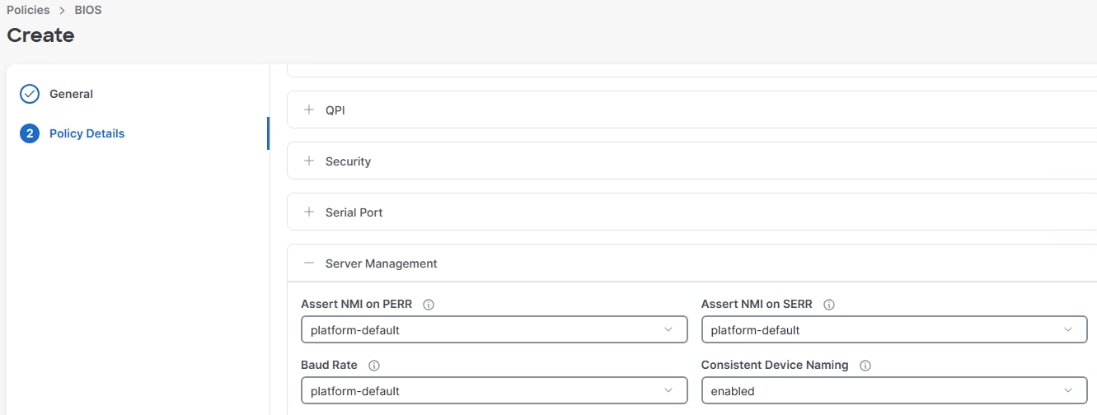
Task: Click the Create page heading
Action: [41, 35]
